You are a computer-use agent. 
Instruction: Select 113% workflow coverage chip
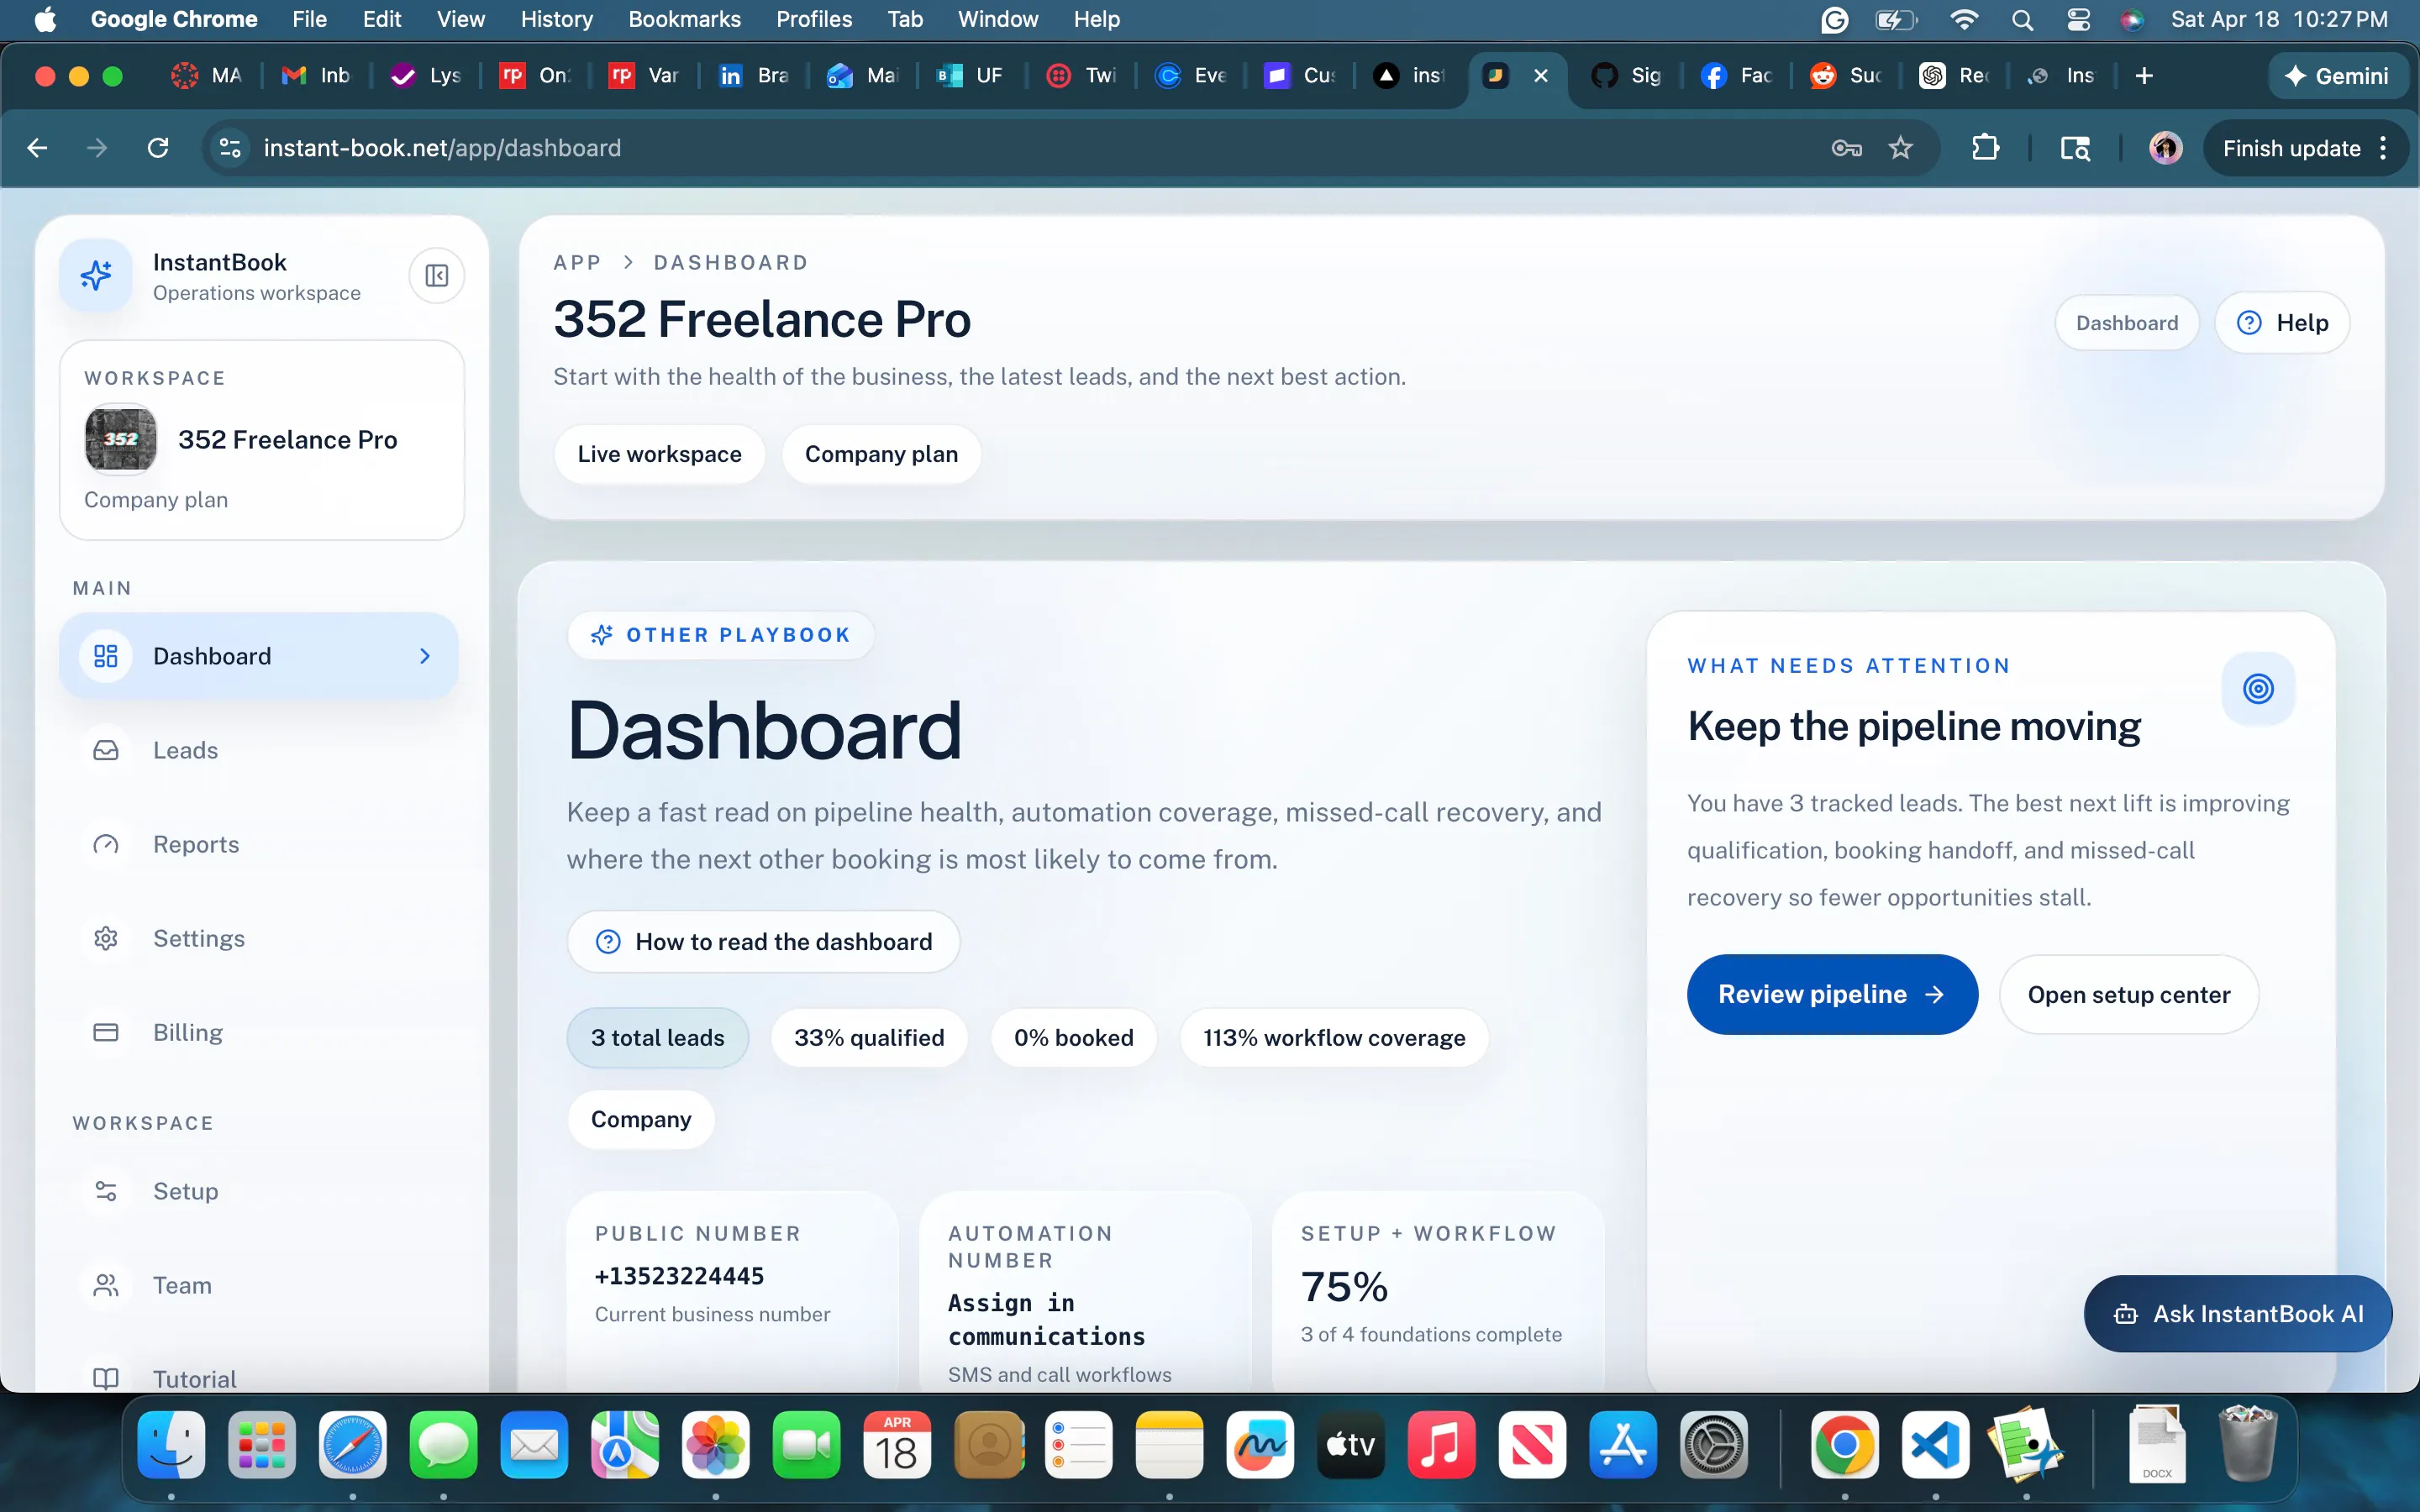coord(1334,1037)
